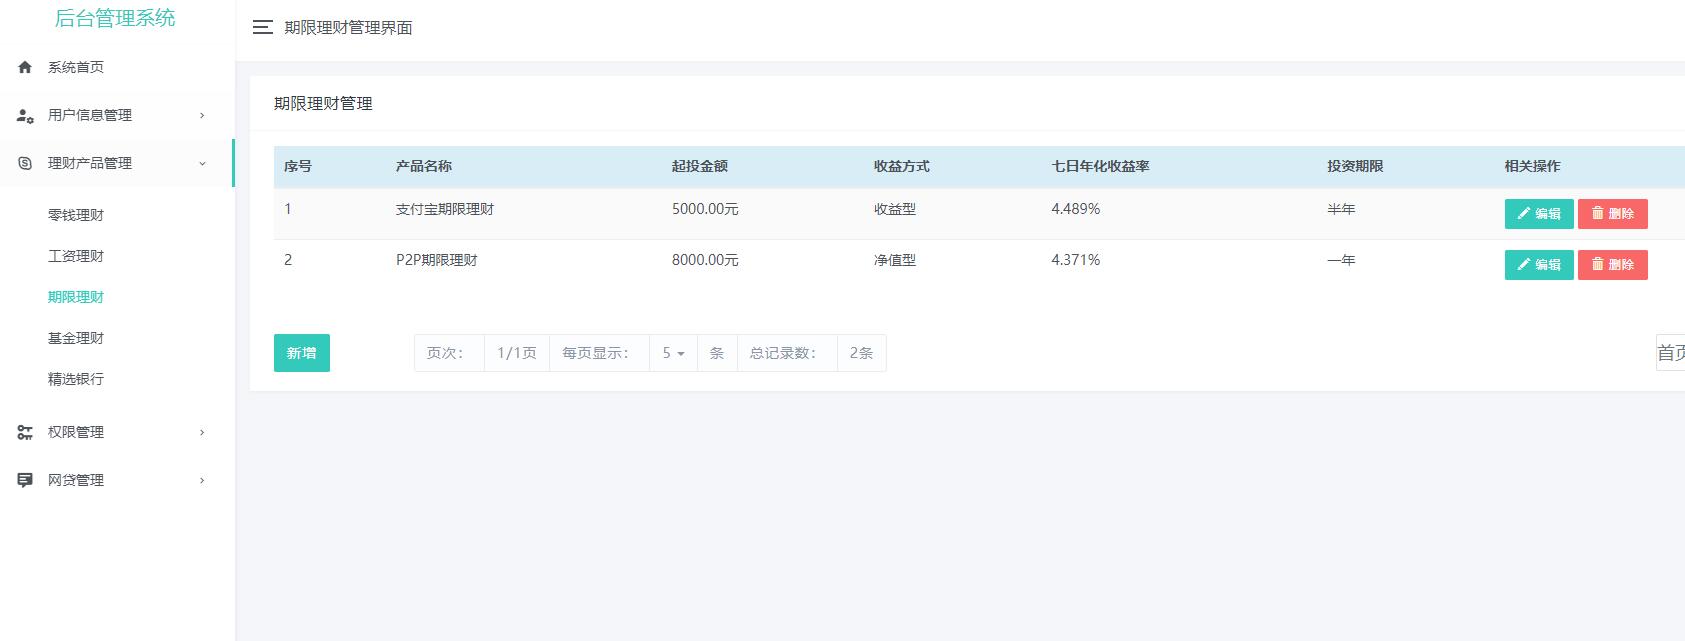Click the 期限理财管理 panel heading
Image resolution: width=1685 pixels, height=641 pixels.
click(x=323, y=103)
